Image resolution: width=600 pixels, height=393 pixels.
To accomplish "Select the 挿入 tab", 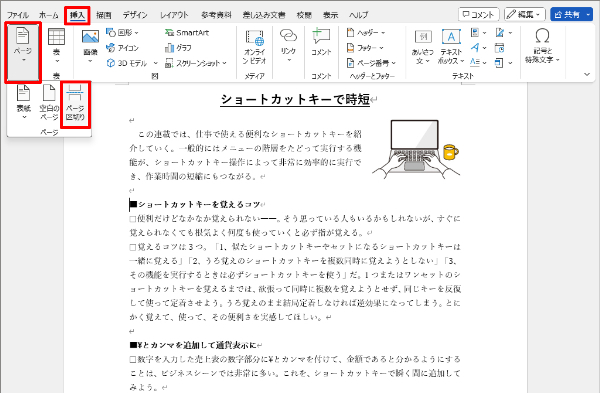I will pos(77,15).
